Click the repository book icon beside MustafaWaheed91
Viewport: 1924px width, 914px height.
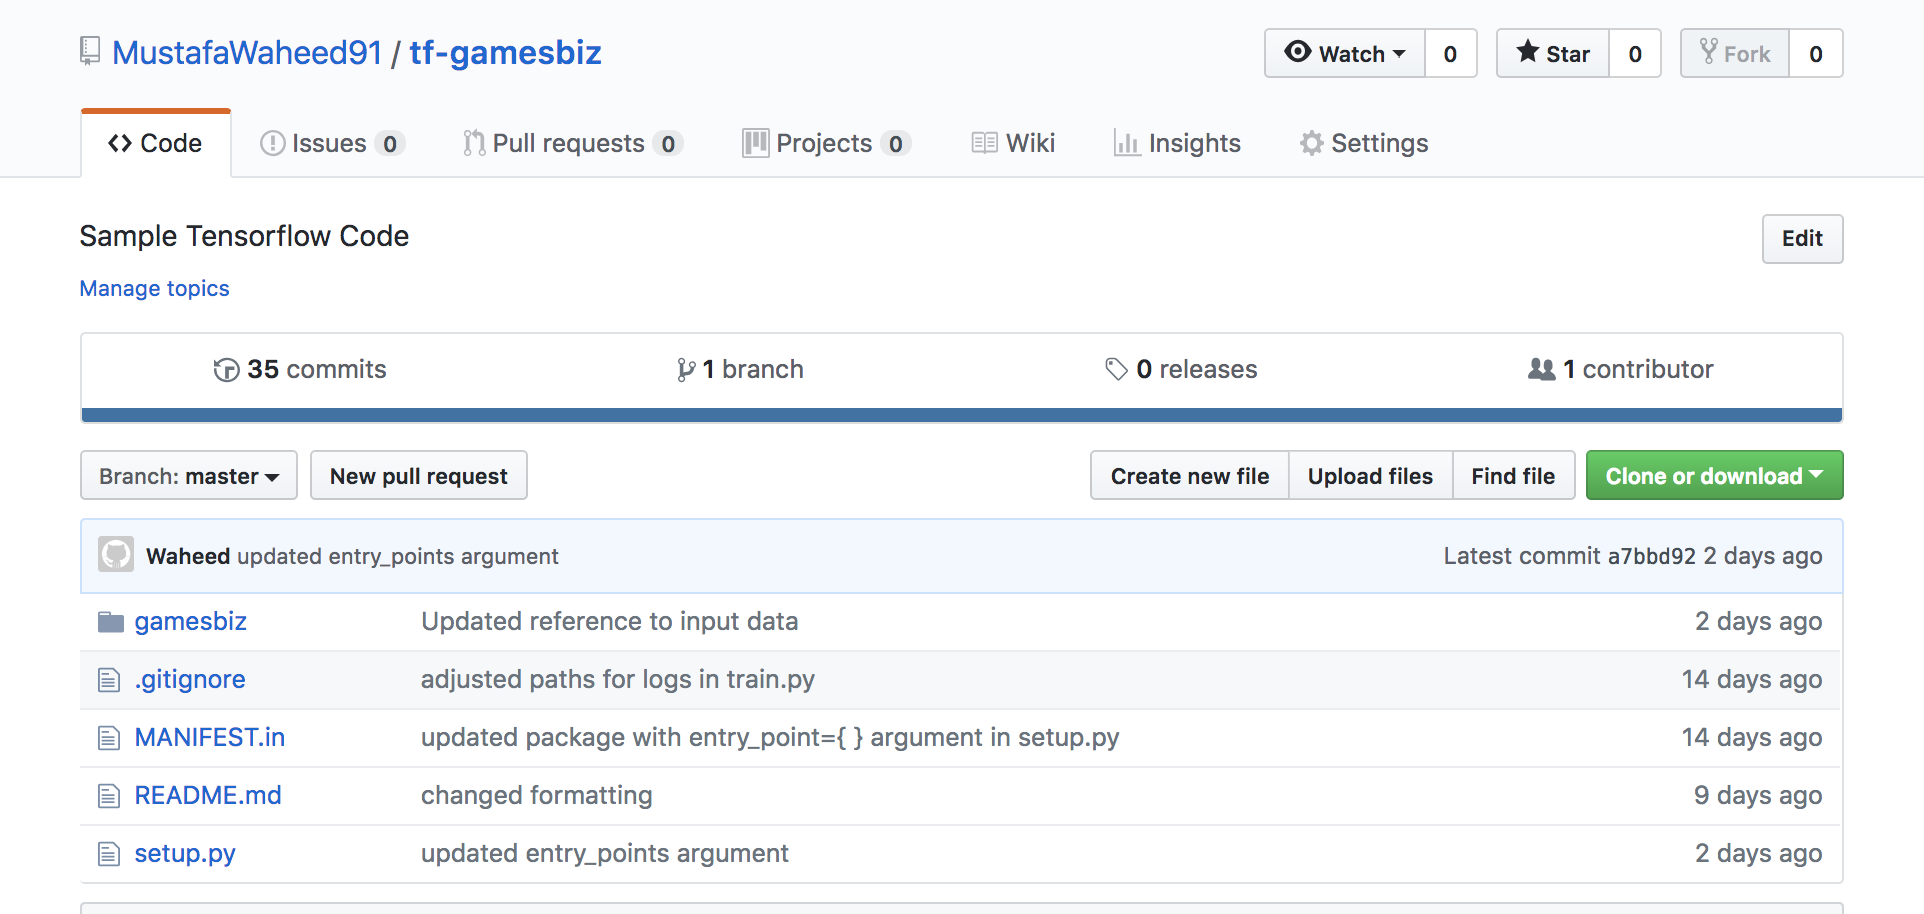point(90,51)
